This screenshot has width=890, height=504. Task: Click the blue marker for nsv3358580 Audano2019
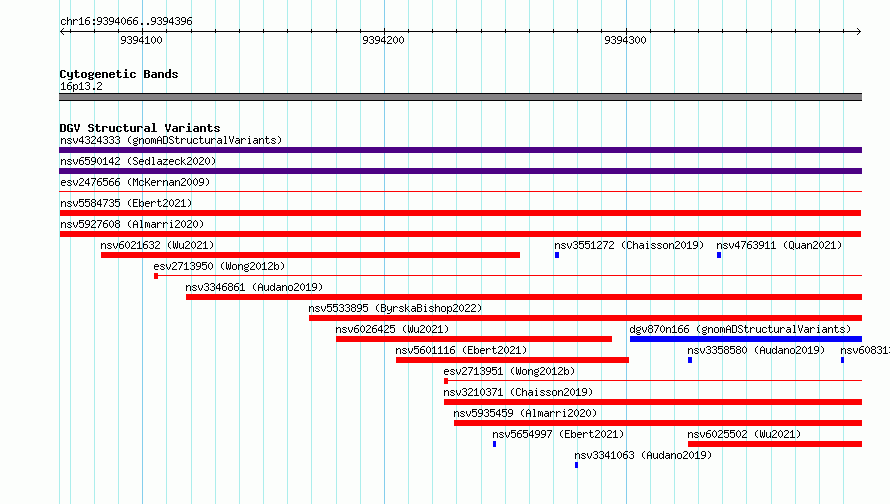[690, 360]
